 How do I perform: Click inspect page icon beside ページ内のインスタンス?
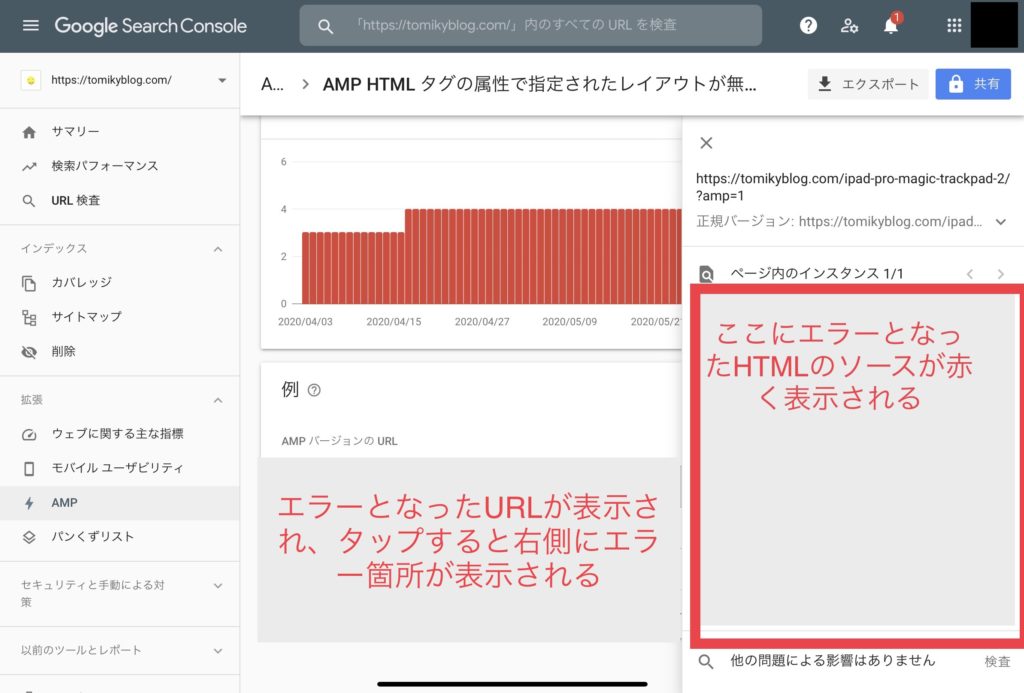(706, 274)
